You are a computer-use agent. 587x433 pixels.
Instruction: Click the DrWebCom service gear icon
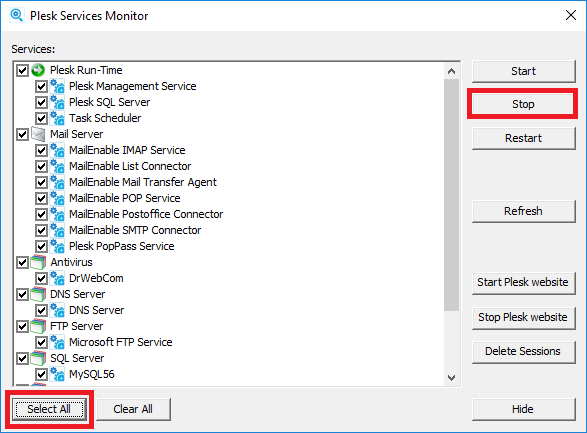coord(57,278)
